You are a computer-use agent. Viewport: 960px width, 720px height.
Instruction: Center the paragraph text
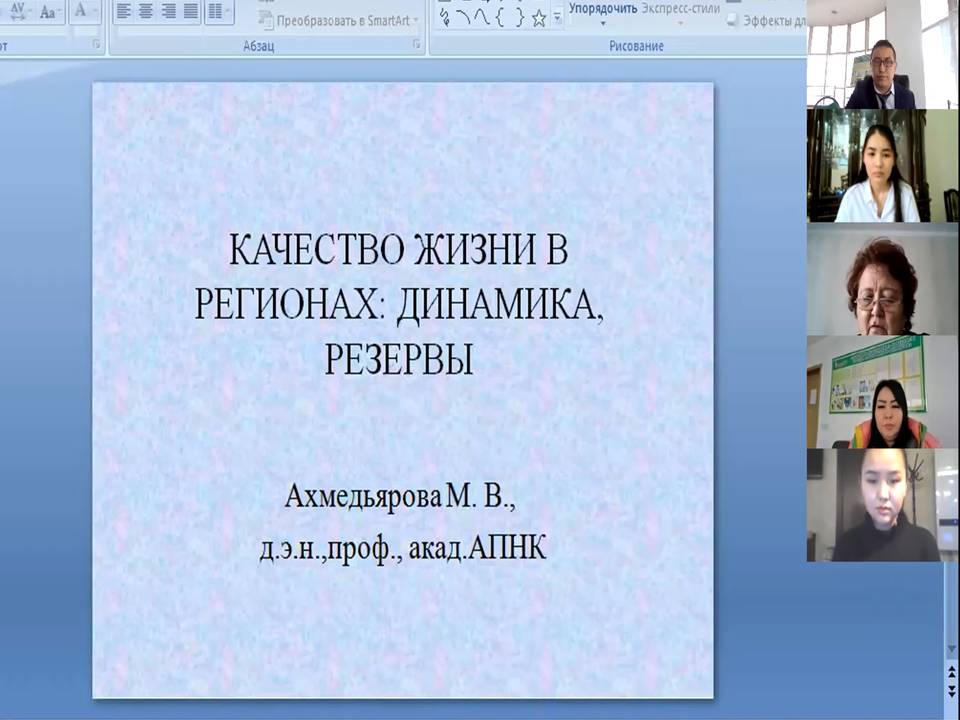coord(146,12)
